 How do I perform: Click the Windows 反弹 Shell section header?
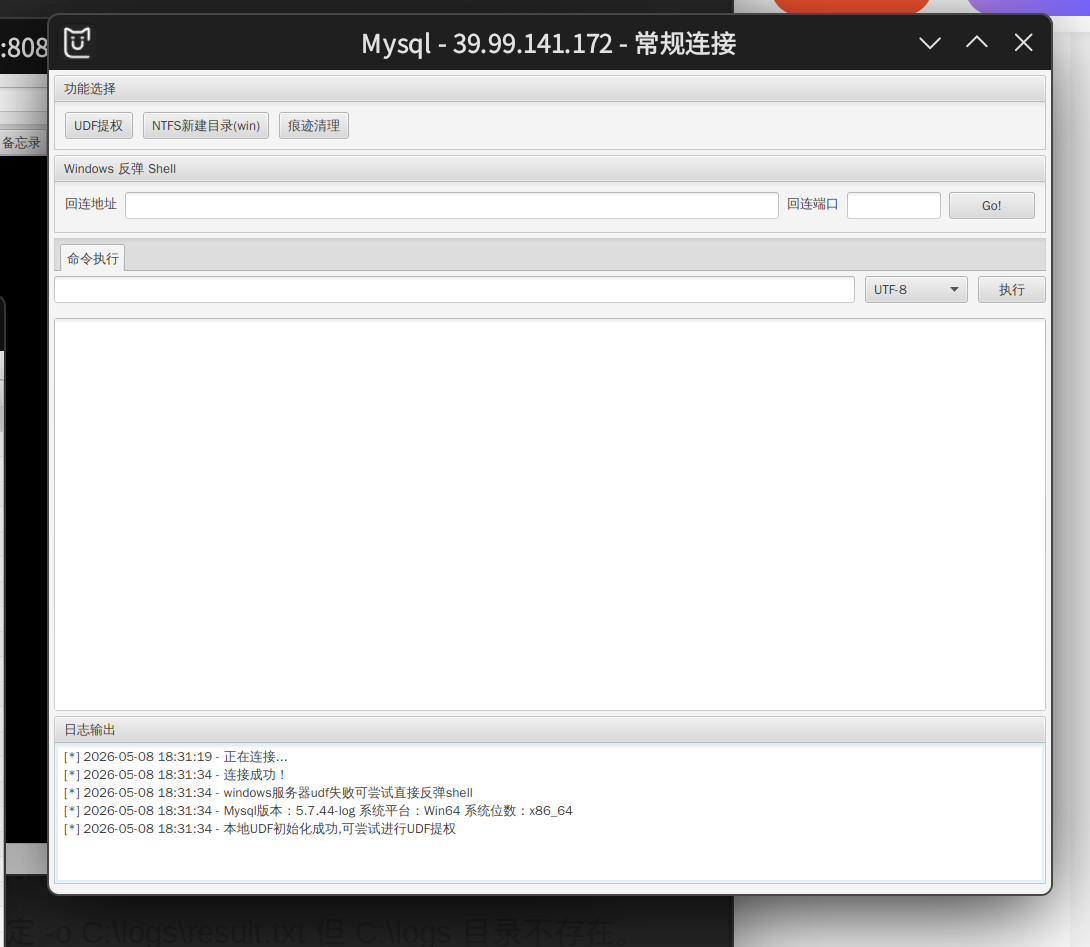pyautogui.click(x=550, y=169)
